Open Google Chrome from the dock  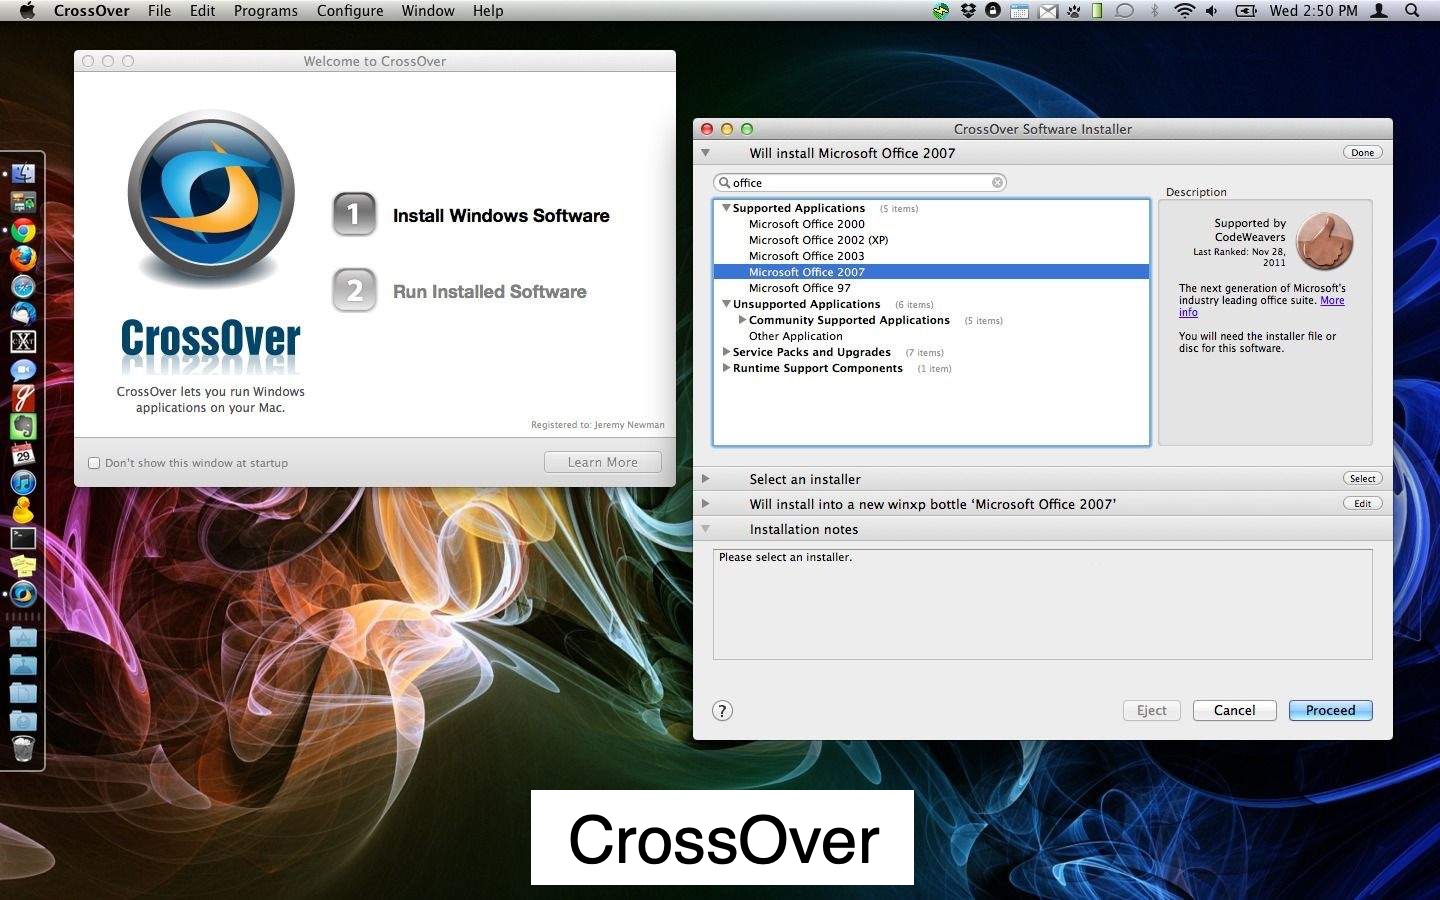tap(23, 231)
